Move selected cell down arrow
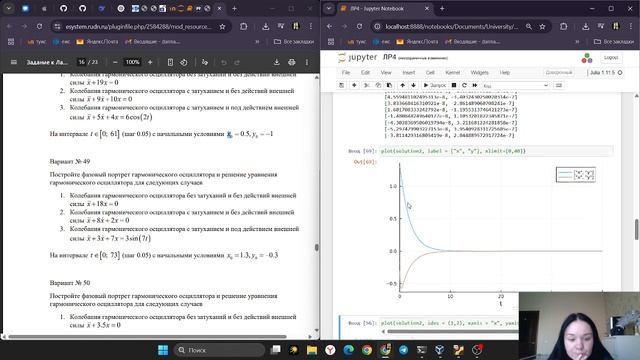Viewport: 640px width, 360px height. coord(413,85)
